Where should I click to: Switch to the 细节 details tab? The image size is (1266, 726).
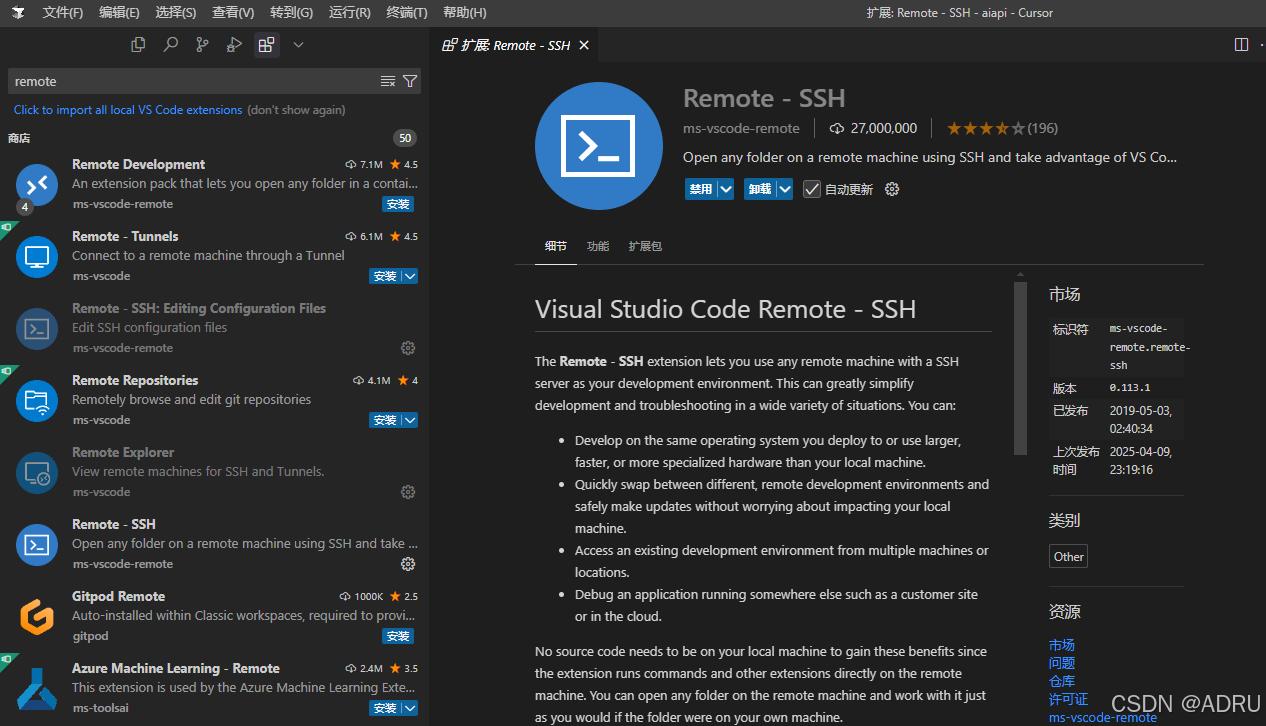coord(556,246)
